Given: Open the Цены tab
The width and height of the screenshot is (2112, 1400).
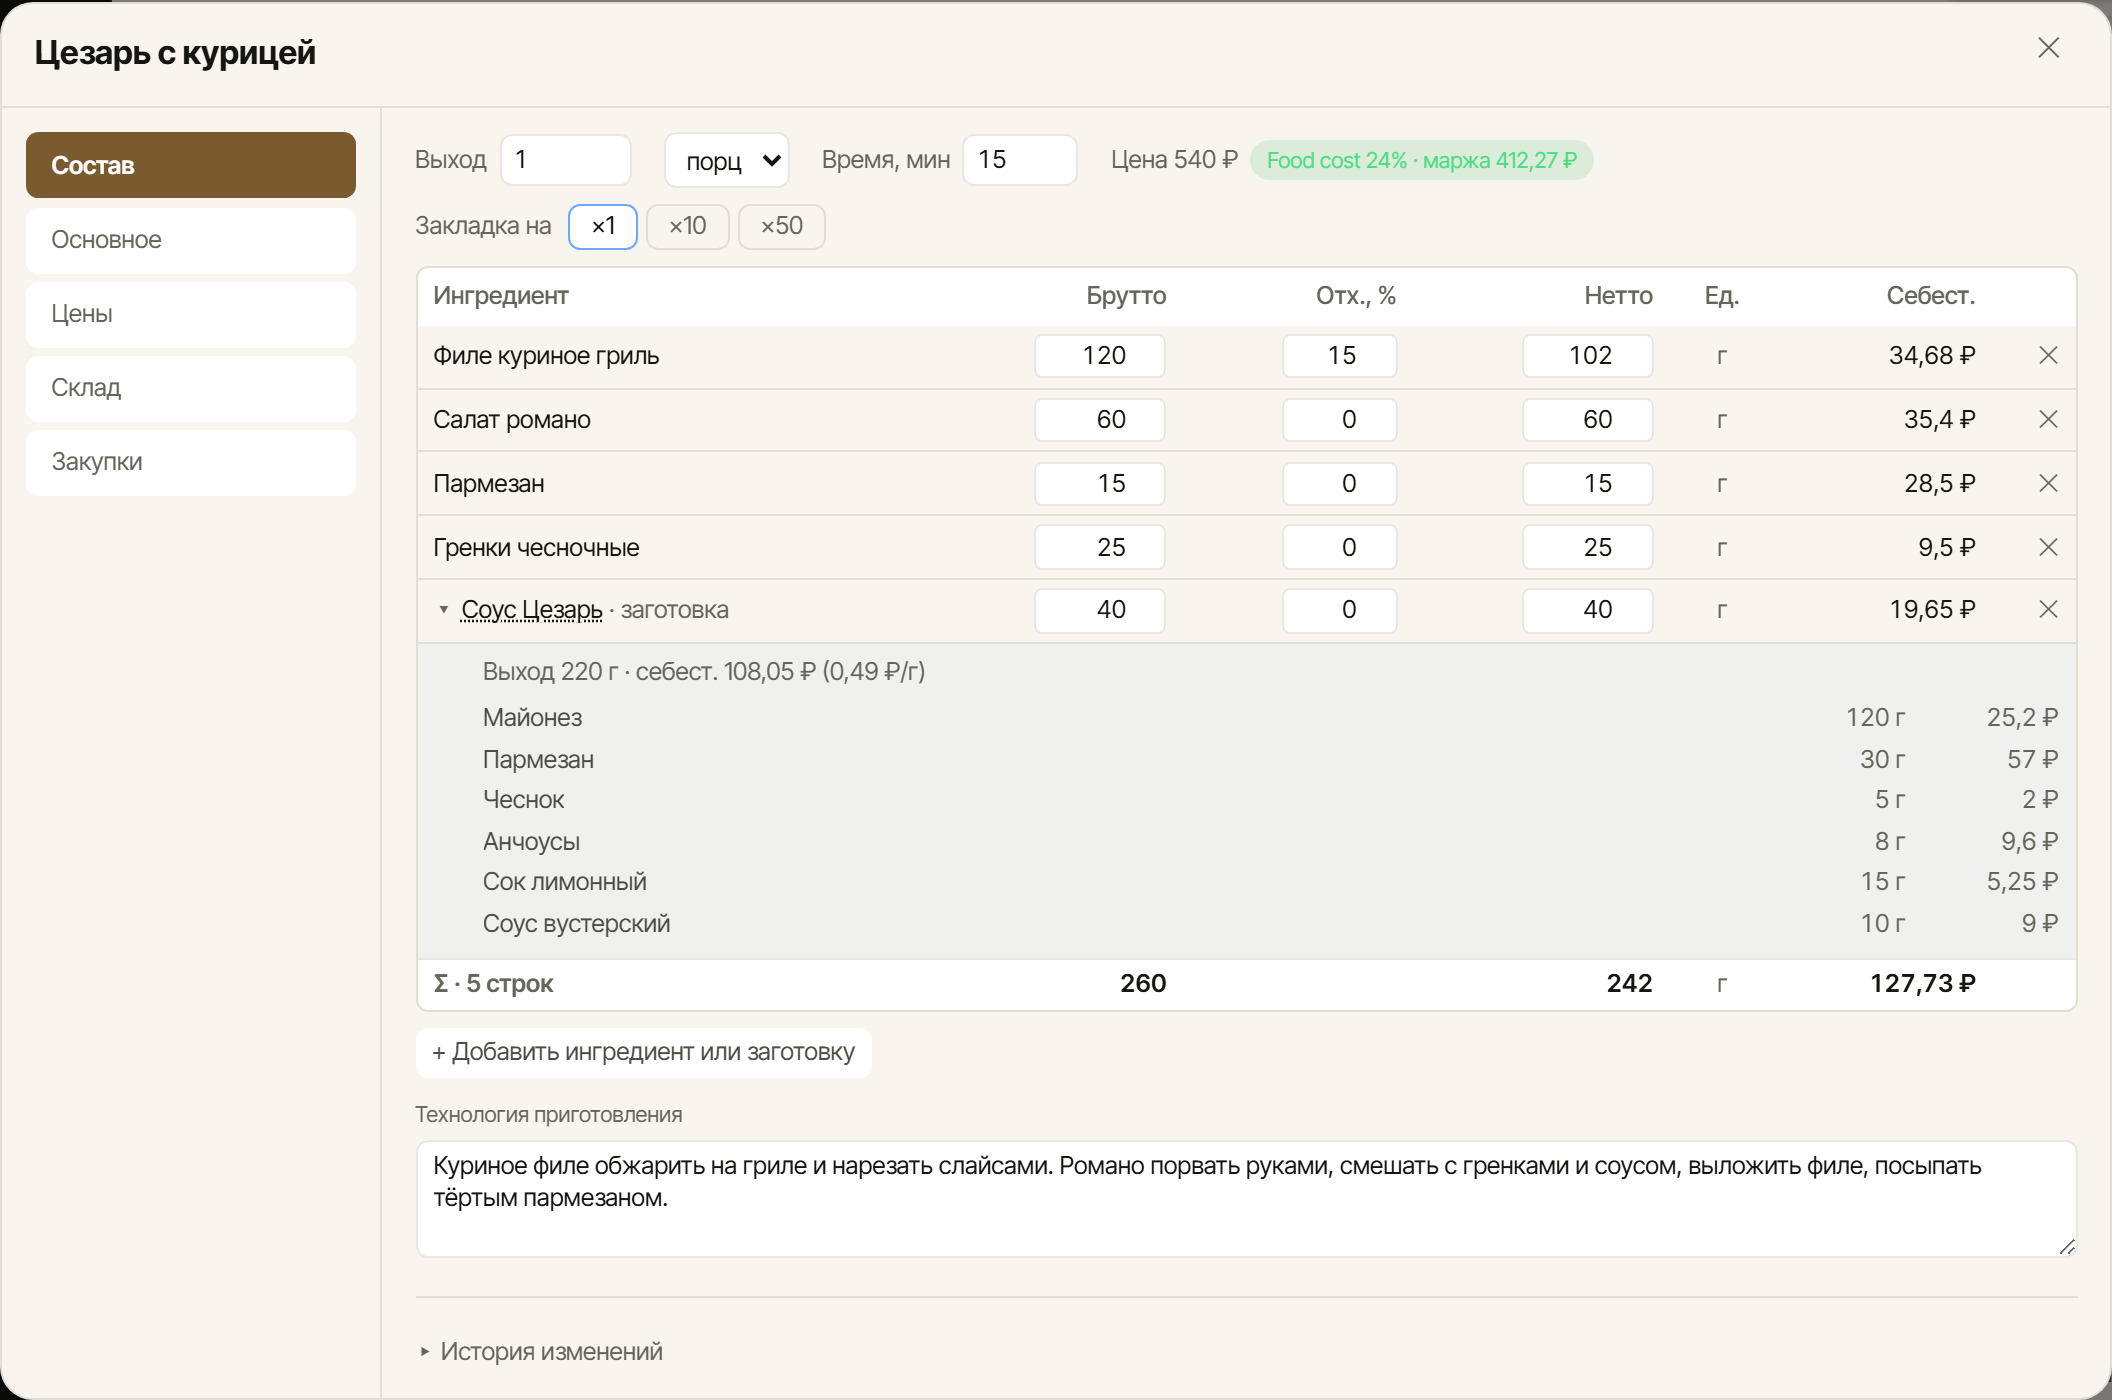Looking at the screenshot, I should point(191,314).
